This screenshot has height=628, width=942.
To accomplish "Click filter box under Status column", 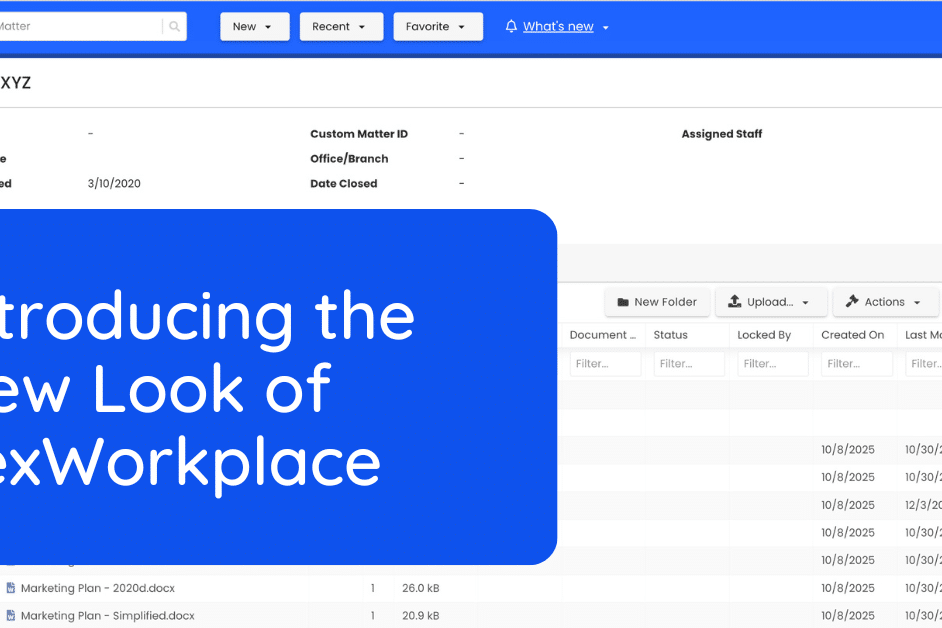I will coord(689,364).
